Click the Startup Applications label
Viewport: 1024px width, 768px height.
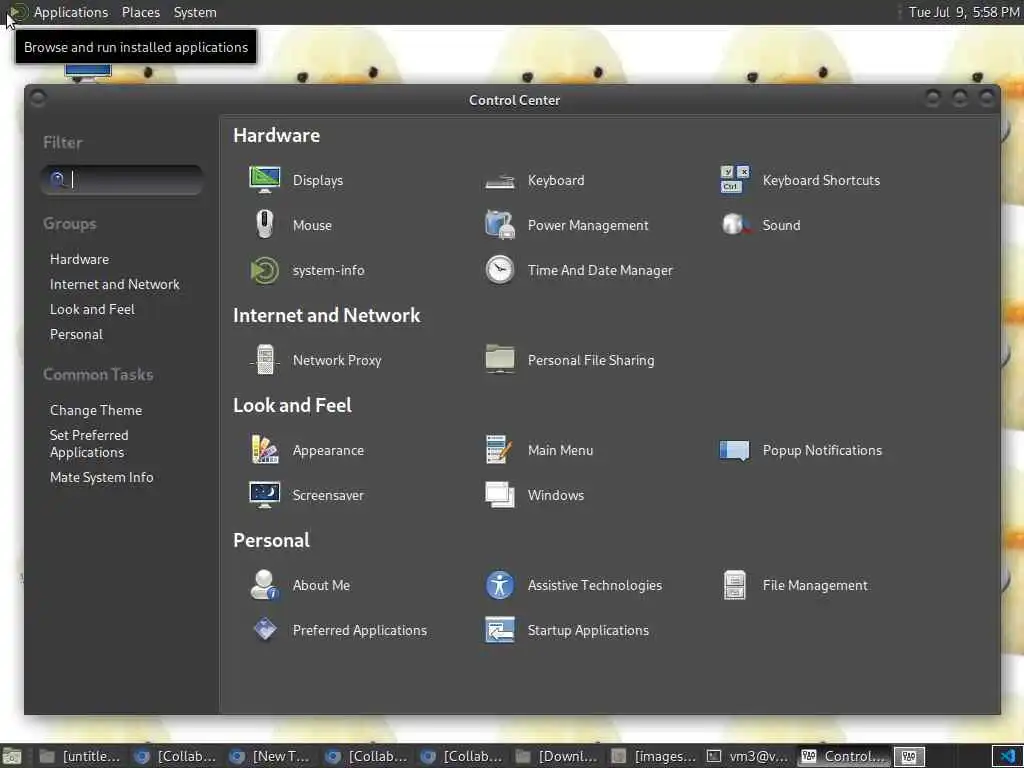point(588,631)
